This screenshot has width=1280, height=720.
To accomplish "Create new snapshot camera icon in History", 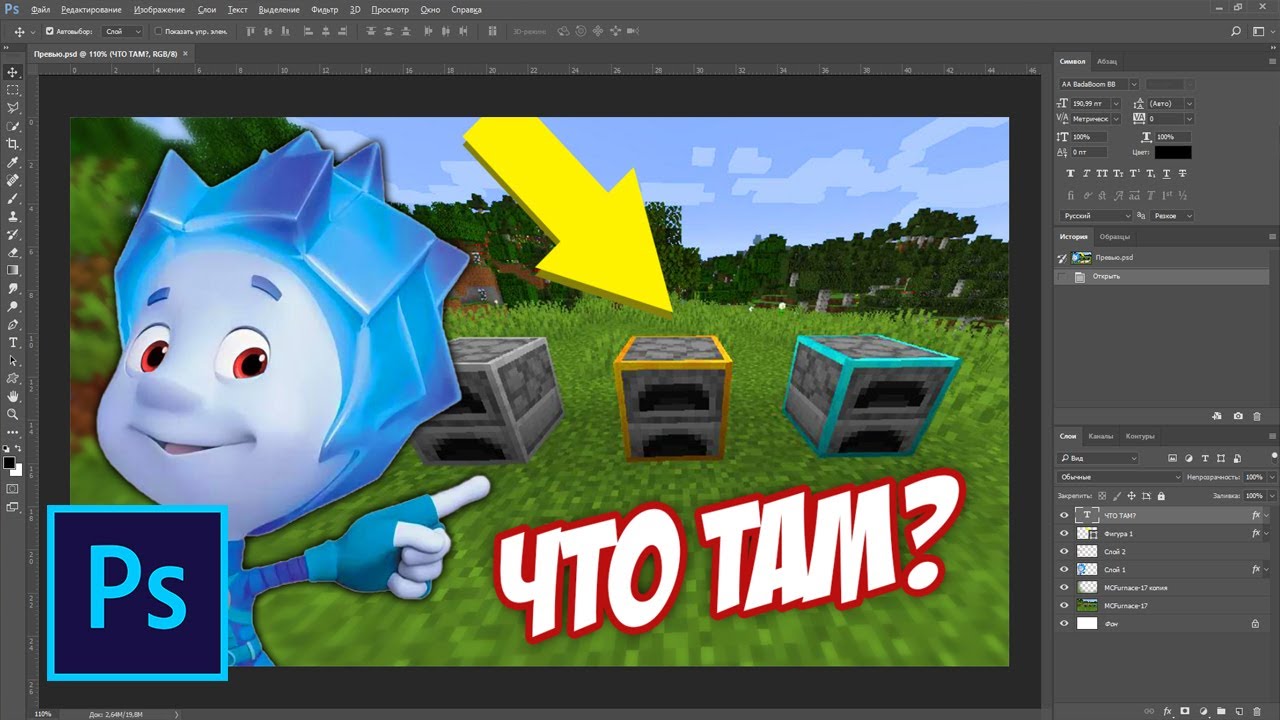I will pos(1238,415).
